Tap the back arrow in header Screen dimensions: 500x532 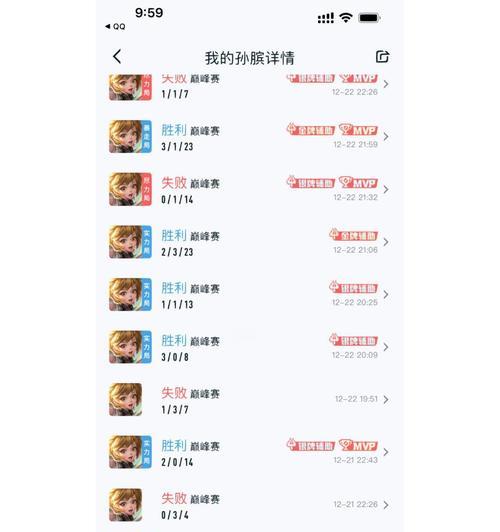[x=117, y=57]
